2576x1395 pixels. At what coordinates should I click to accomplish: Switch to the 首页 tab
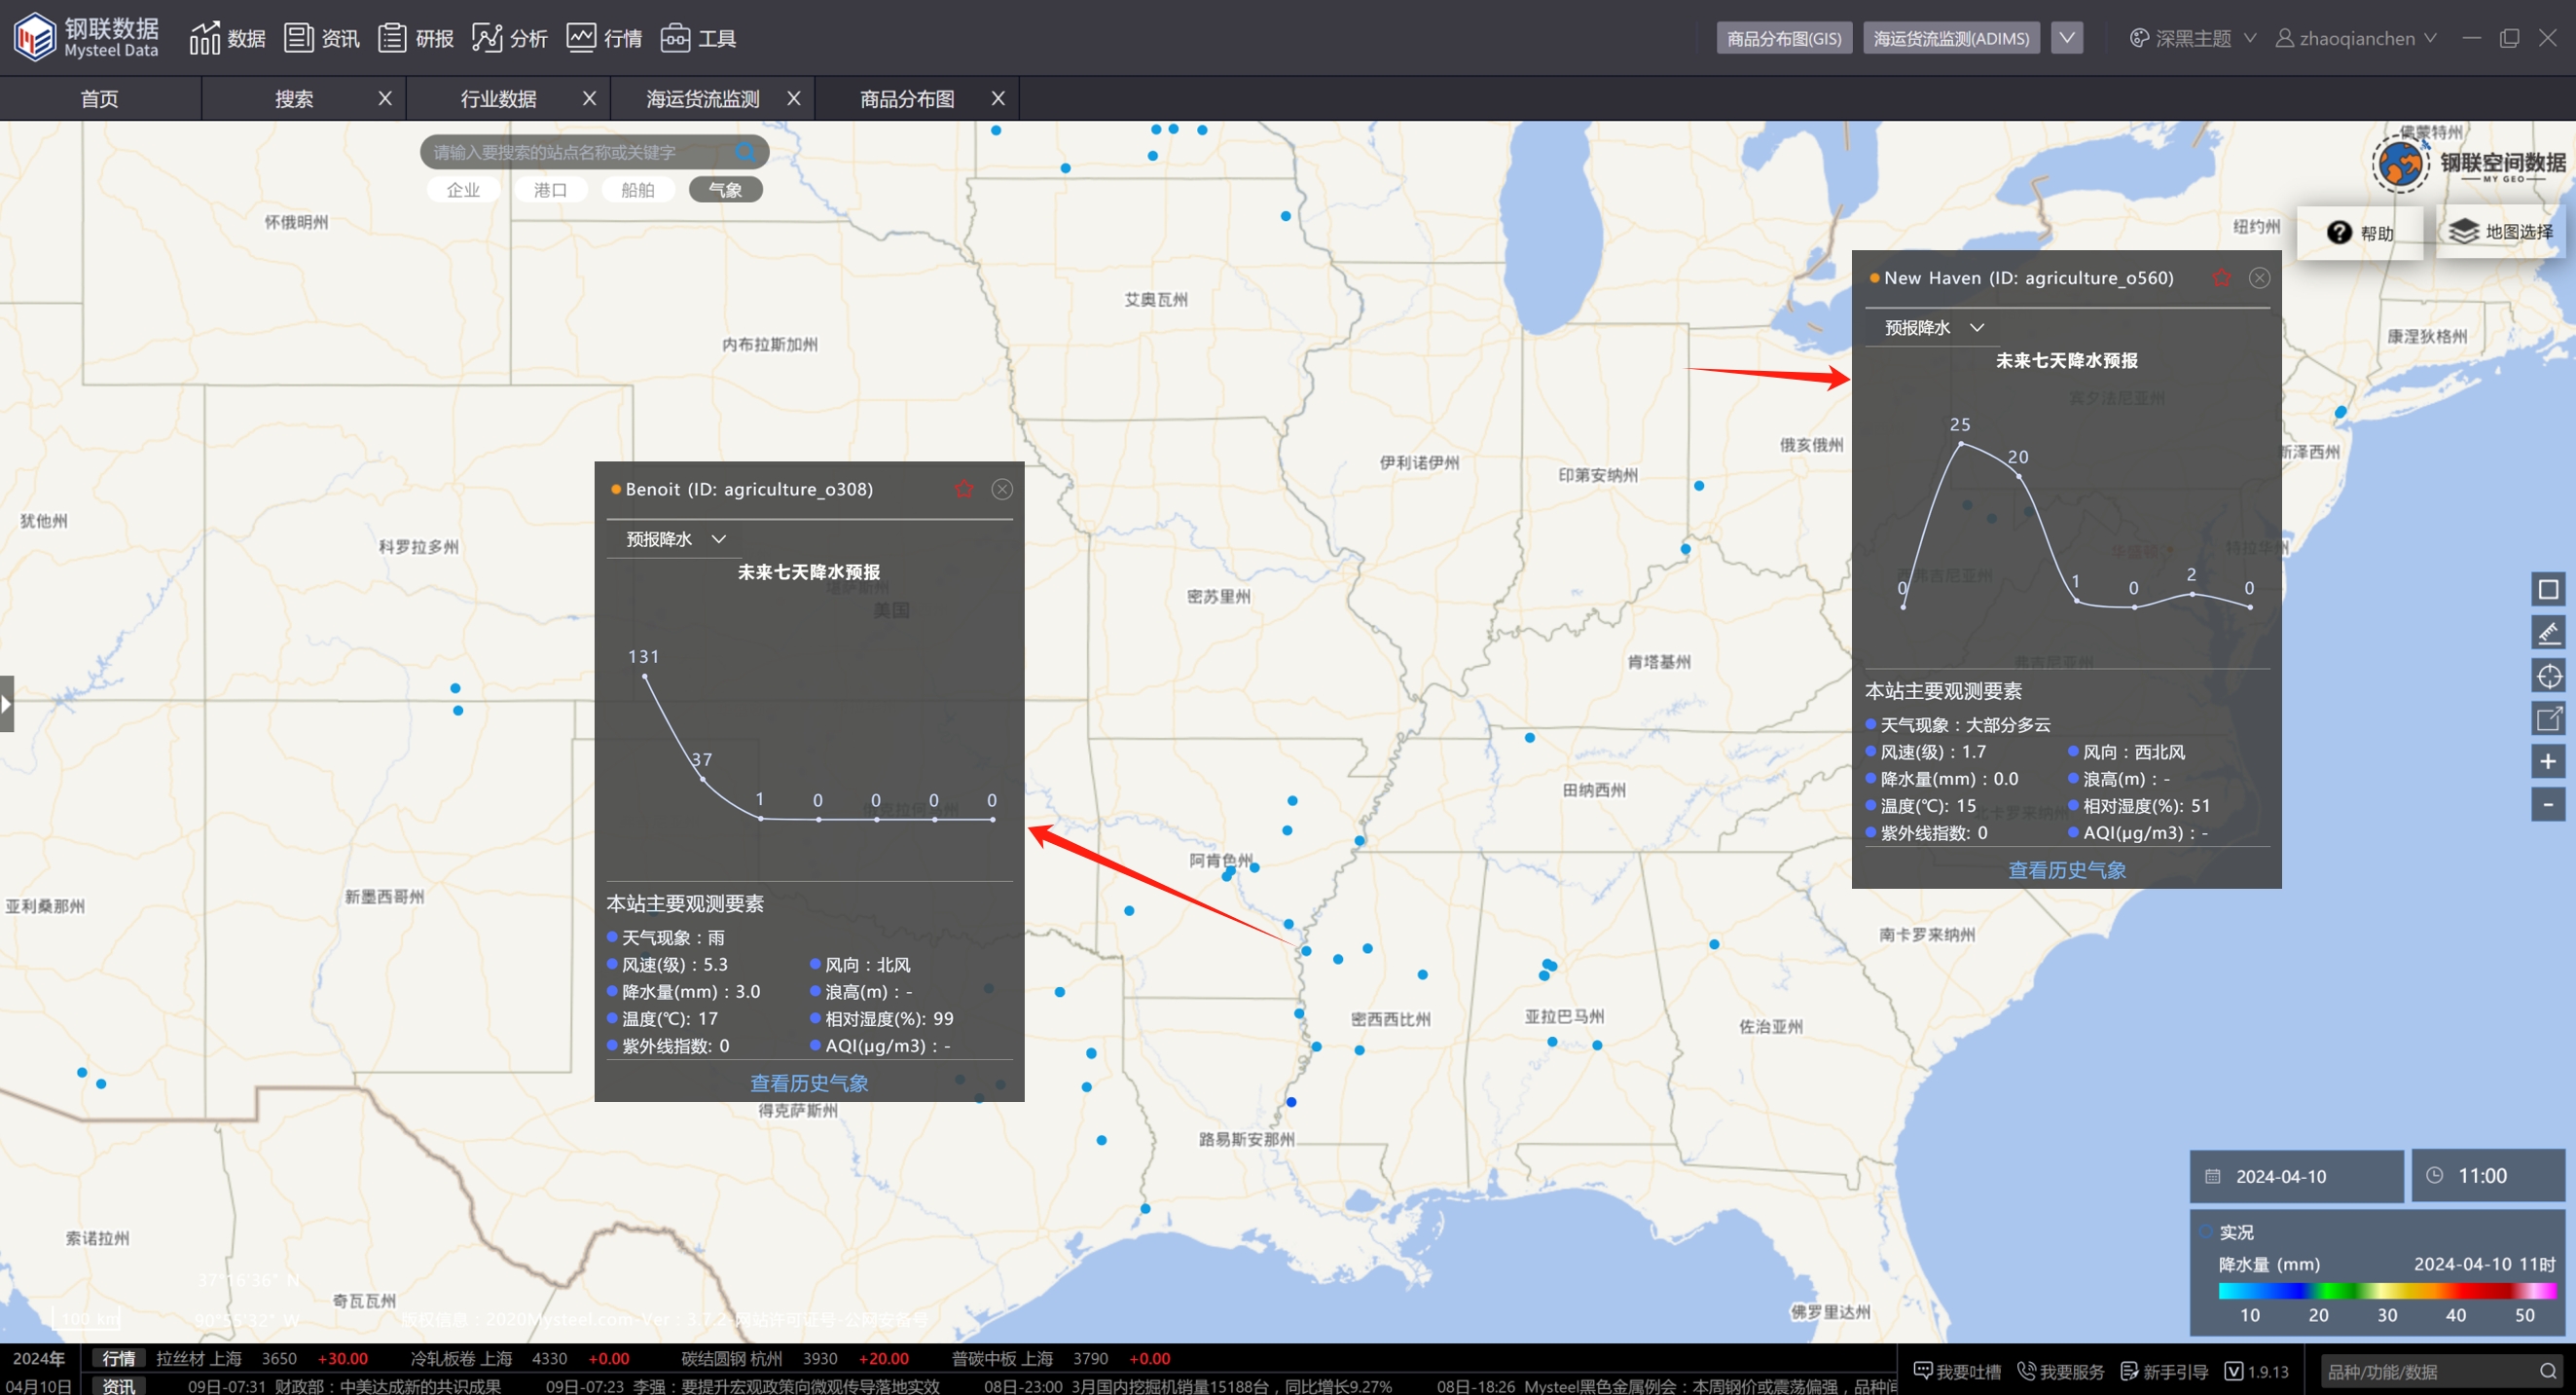coord(100,98)
